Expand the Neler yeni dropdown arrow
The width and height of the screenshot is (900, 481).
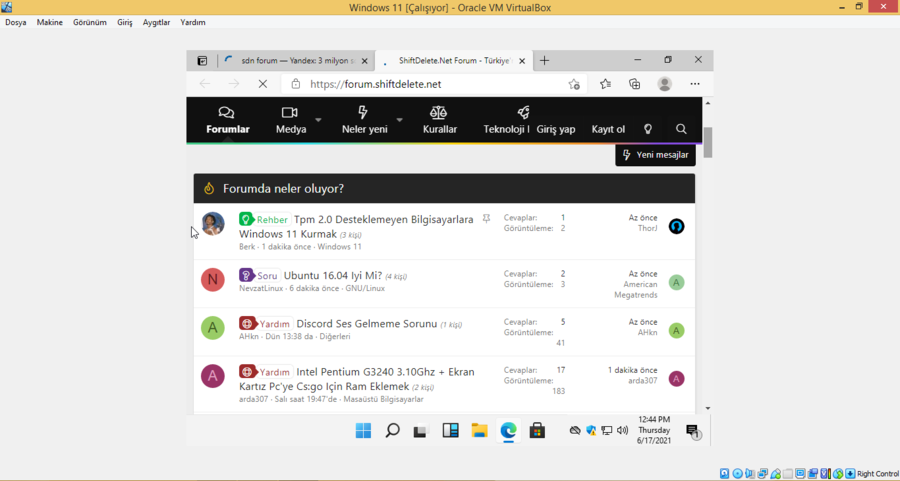(x=399, y=120)
